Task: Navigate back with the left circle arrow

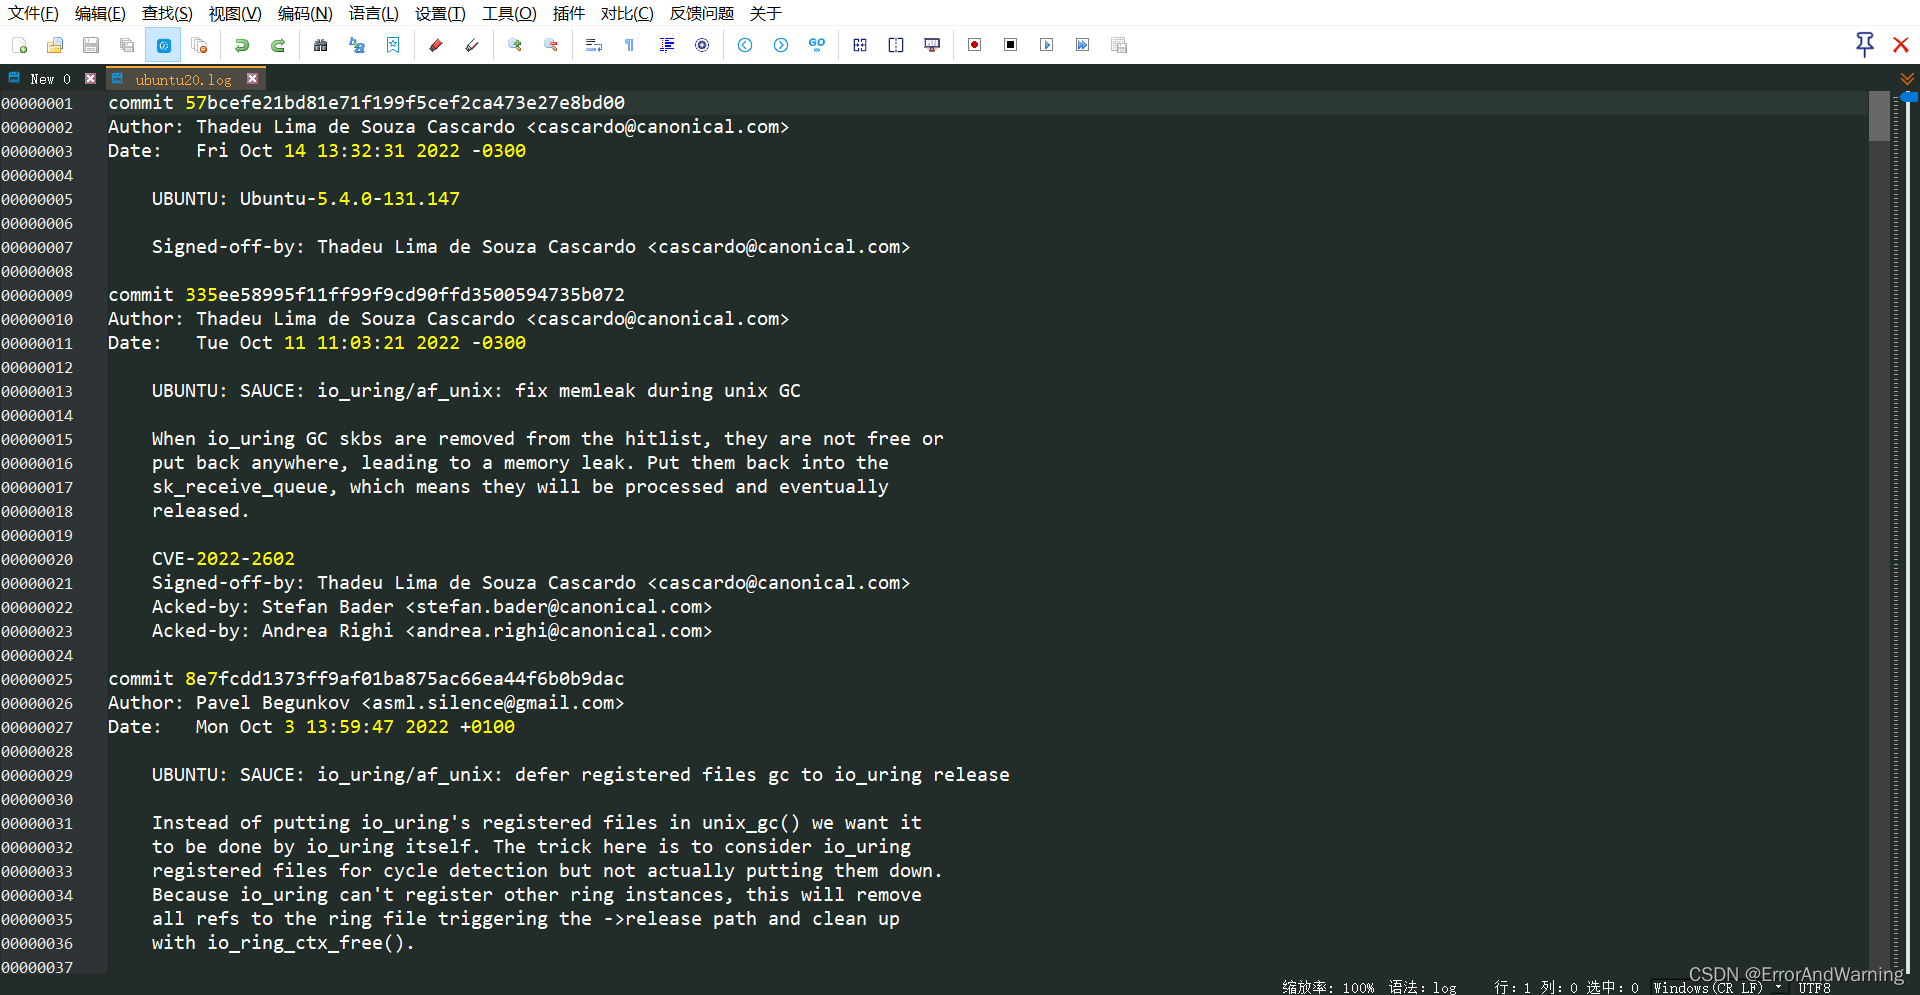Action: click(x=745, y=45)
